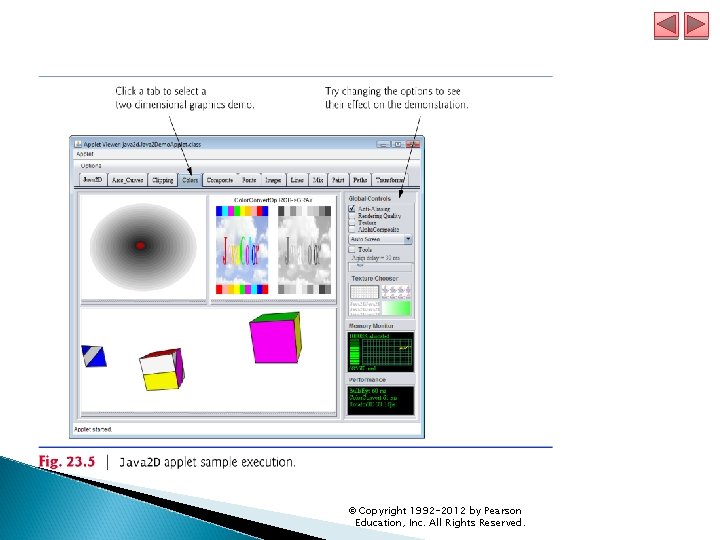The height and width of the screenshot is (540, 720).
Task: Click the magenta rotating cube
Action: click(275, 338)
